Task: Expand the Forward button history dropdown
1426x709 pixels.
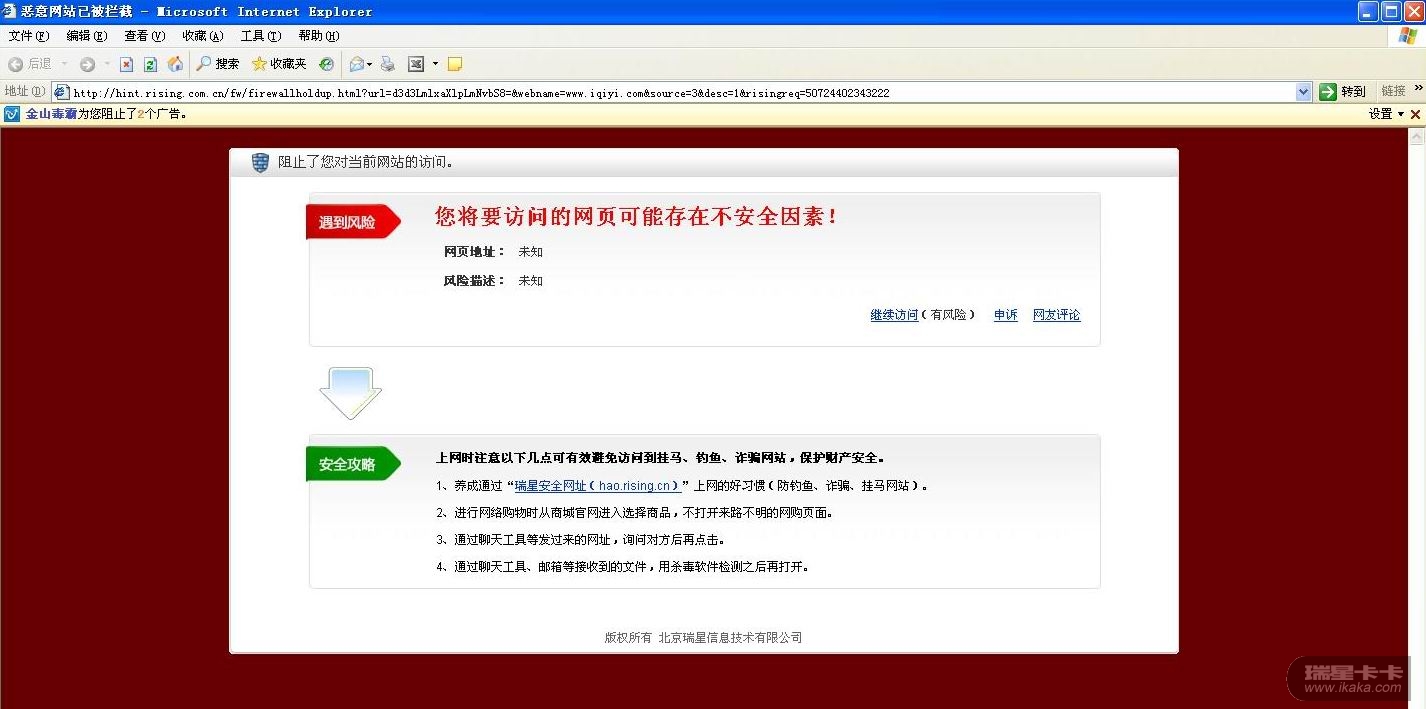Action: point(107,64)
